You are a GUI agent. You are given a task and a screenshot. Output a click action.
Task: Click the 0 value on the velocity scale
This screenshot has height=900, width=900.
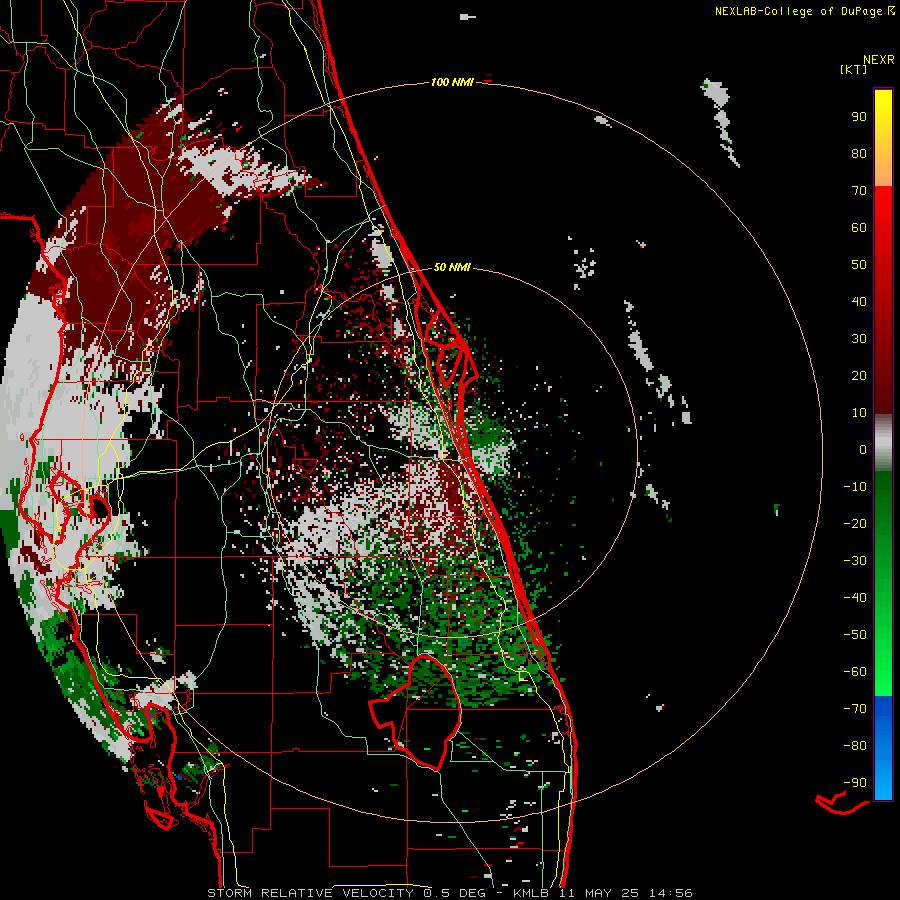coord(863,450)
